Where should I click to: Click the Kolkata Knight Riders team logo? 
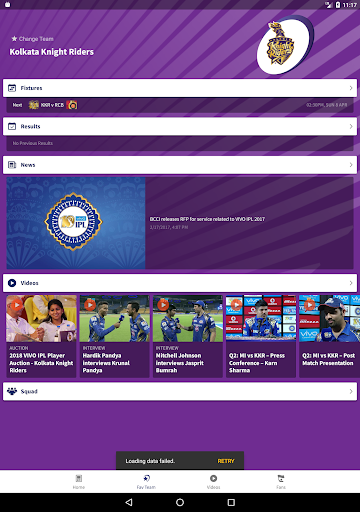[285, 45]
